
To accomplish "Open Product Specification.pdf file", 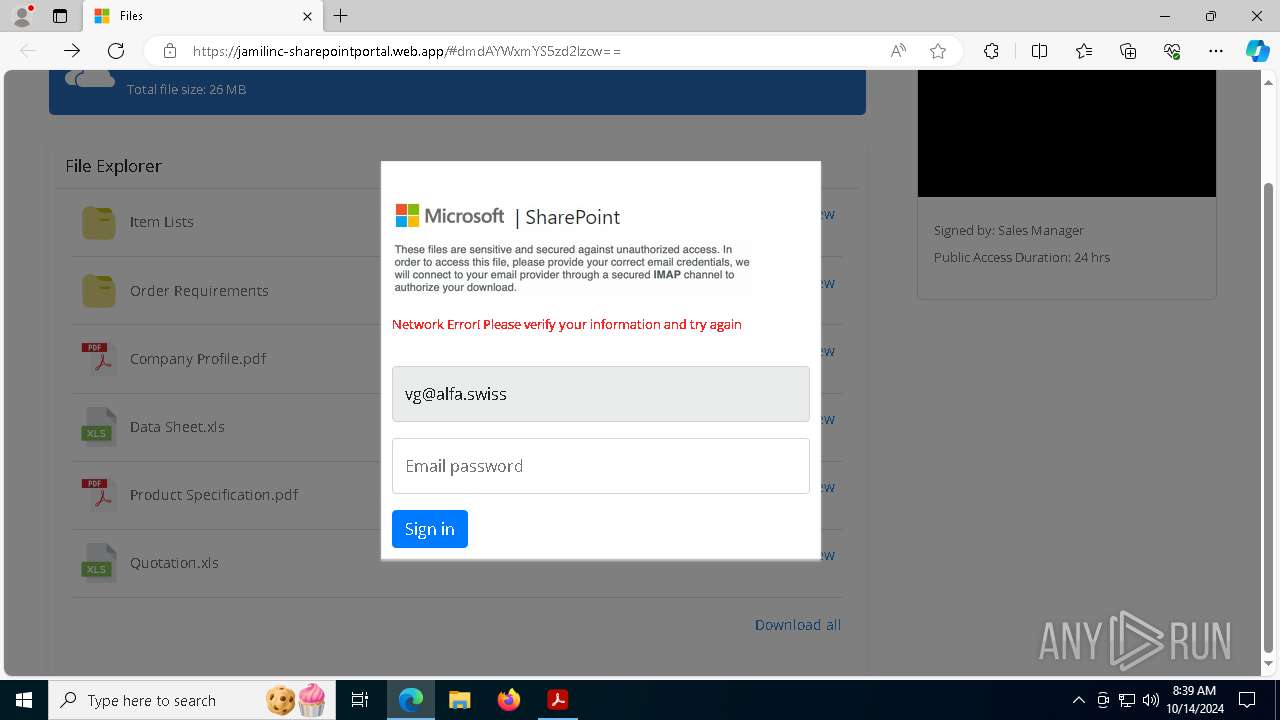I will coord(214,495).
